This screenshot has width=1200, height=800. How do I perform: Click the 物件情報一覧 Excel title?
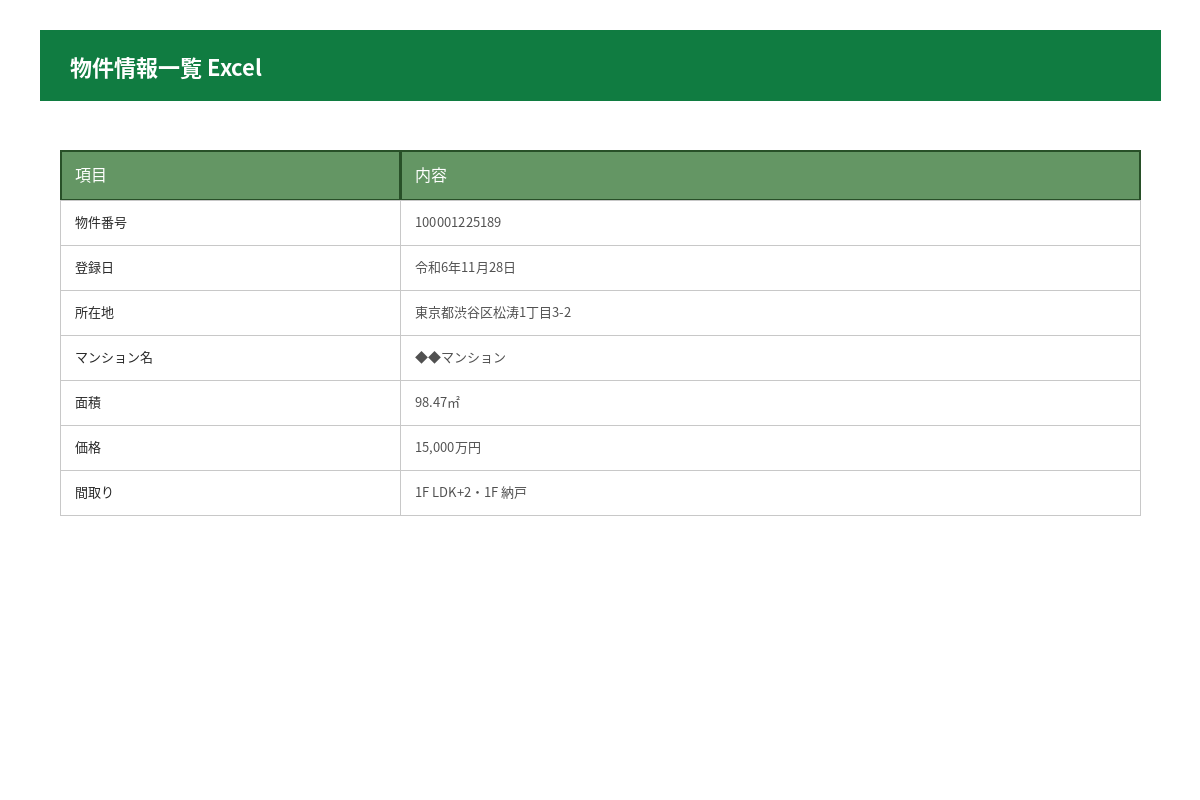coord(166,67)
